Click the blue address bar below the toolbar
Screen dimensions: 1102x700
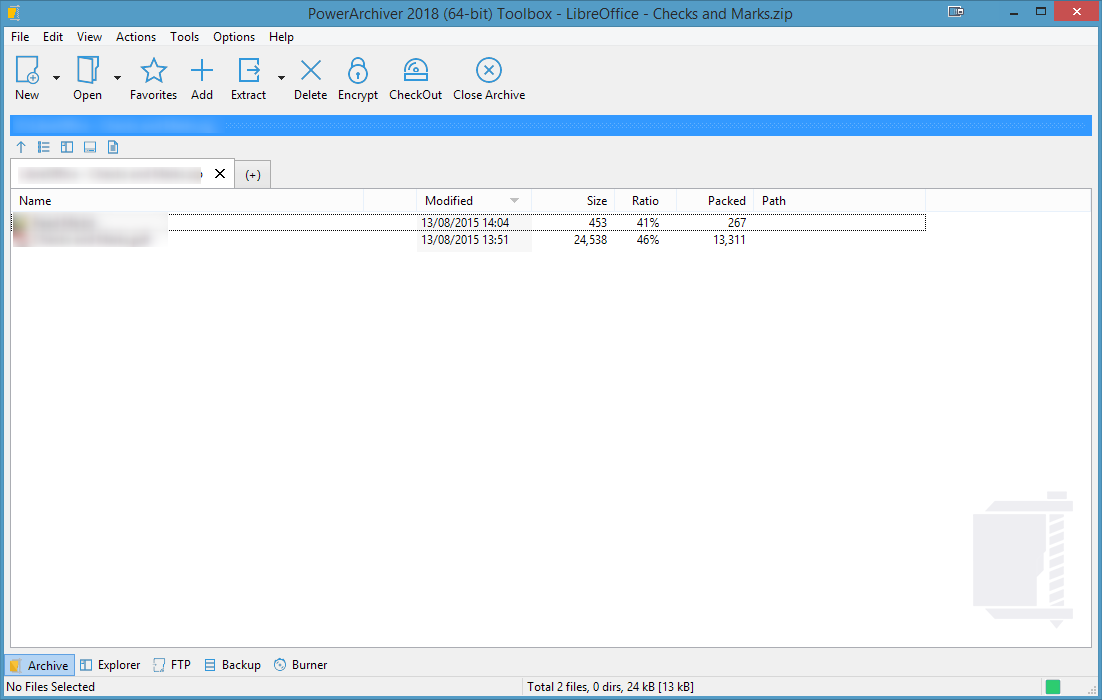pos(550,126)
